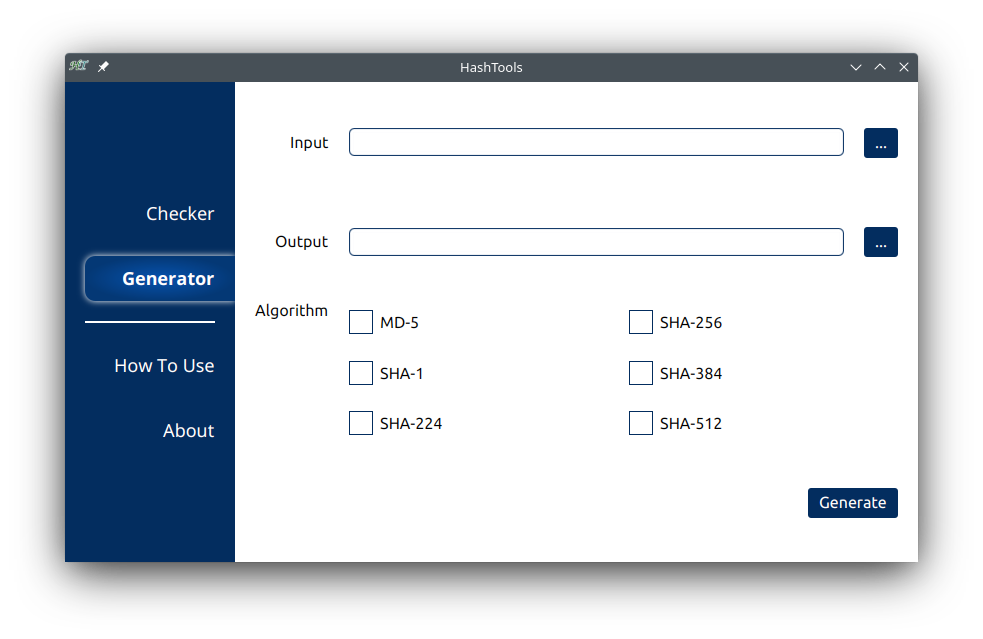983x639 pixels.
Task: Select the Generator sidebar tab
Action: [160, 278]
